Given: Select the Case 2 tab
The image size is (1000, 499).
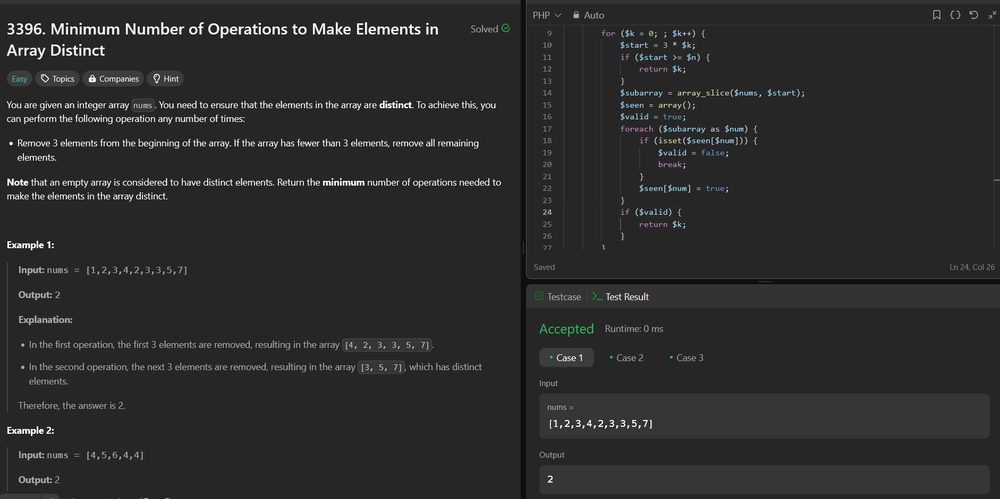Looking at the screenshot, I should pyautogui.click(x=626, y=357).
